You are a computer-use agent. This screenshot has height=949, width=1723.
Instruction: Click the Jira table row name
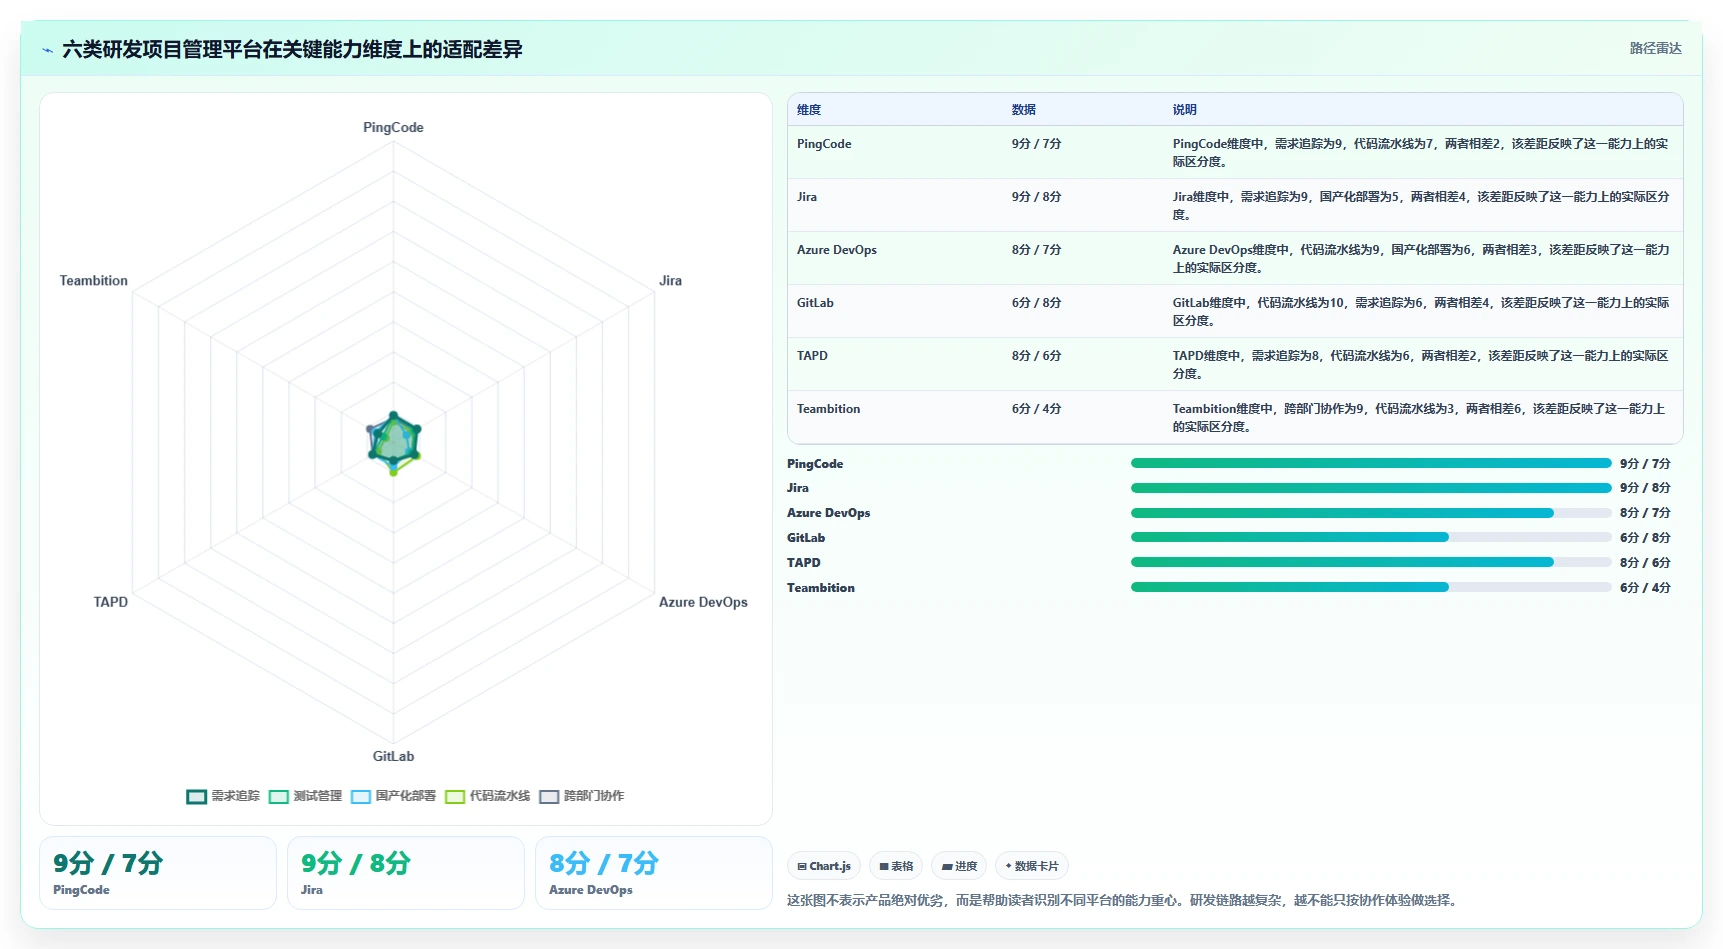[x=807, y=197]
